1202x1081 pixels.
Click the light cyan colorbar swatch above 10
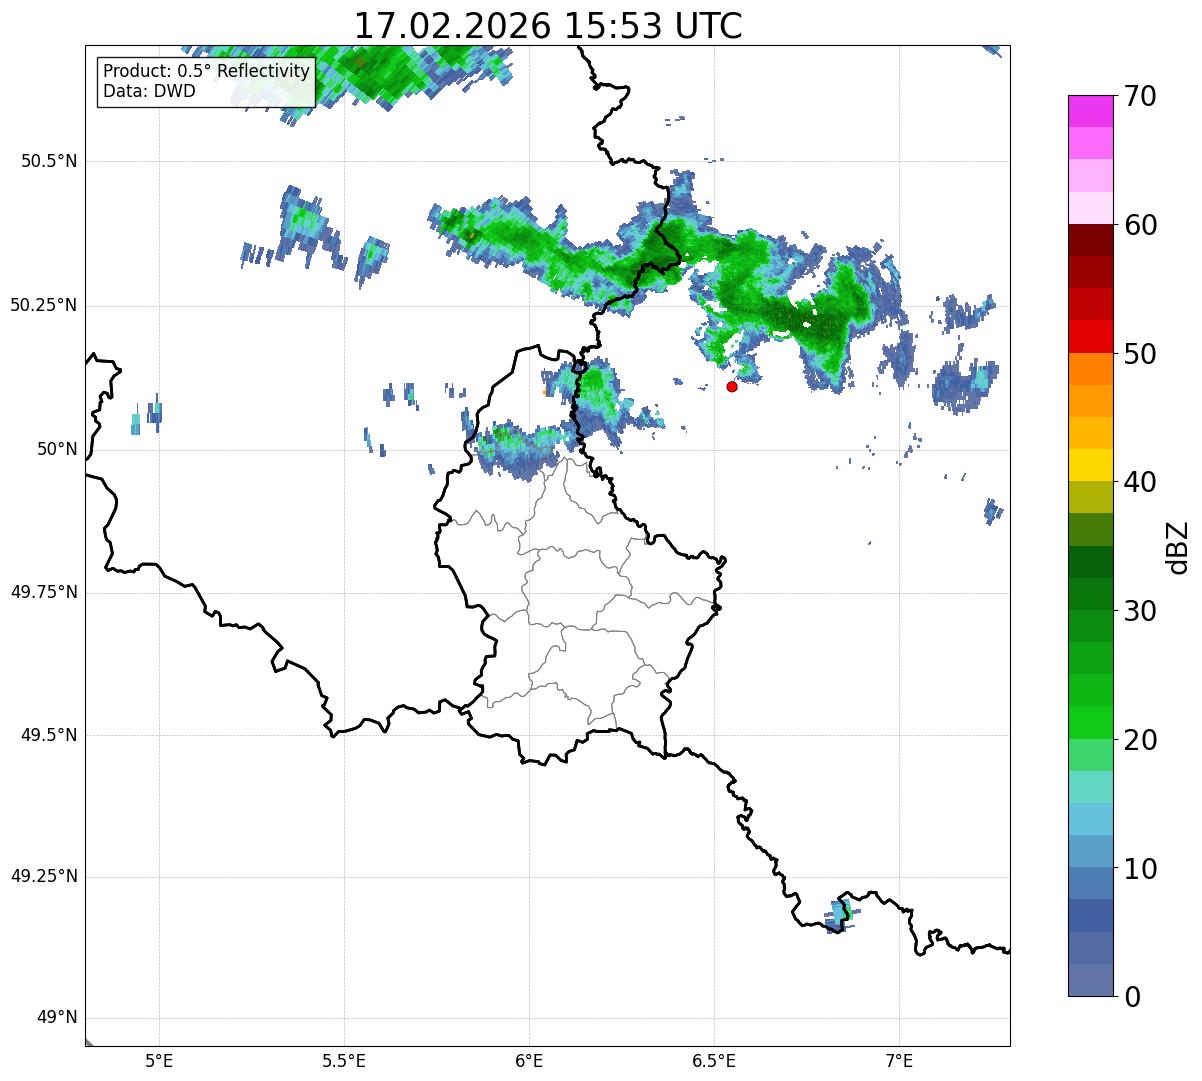coord(1091,820)
